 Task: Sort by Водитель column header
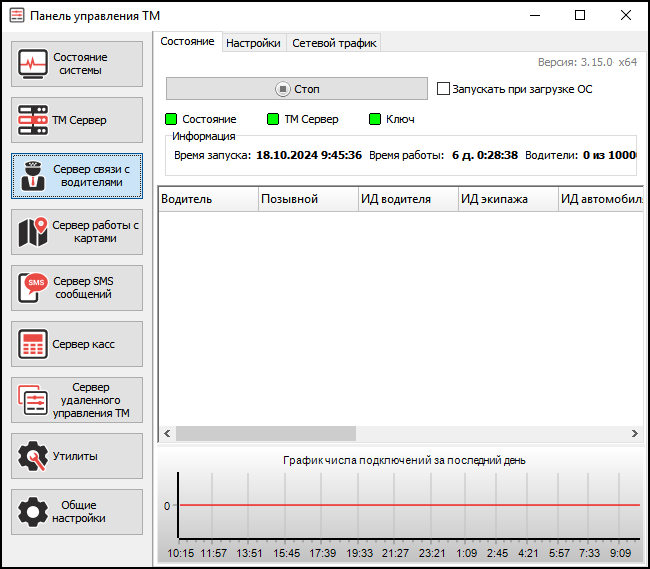[208, 199]
